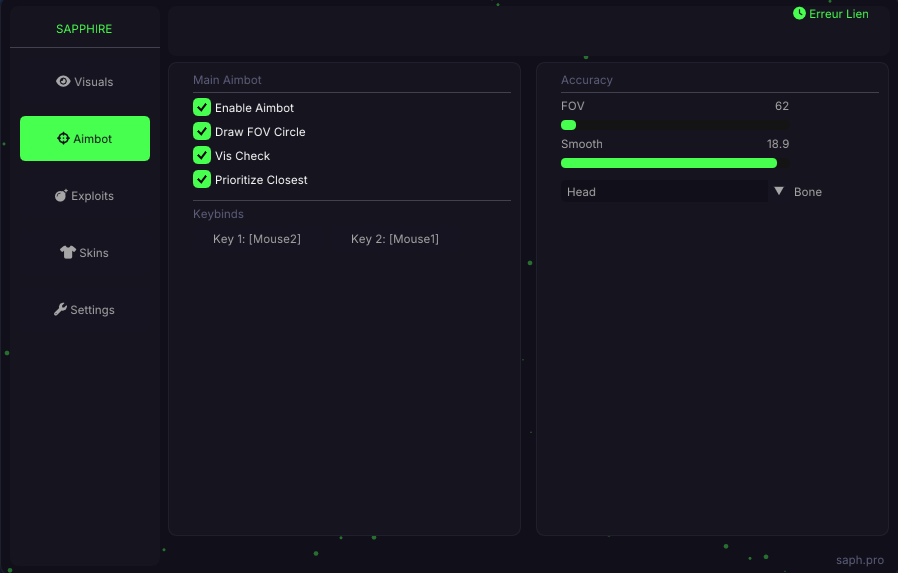Click the Bone label text
The width and height of the screenshot is (898, 573).
808,192
